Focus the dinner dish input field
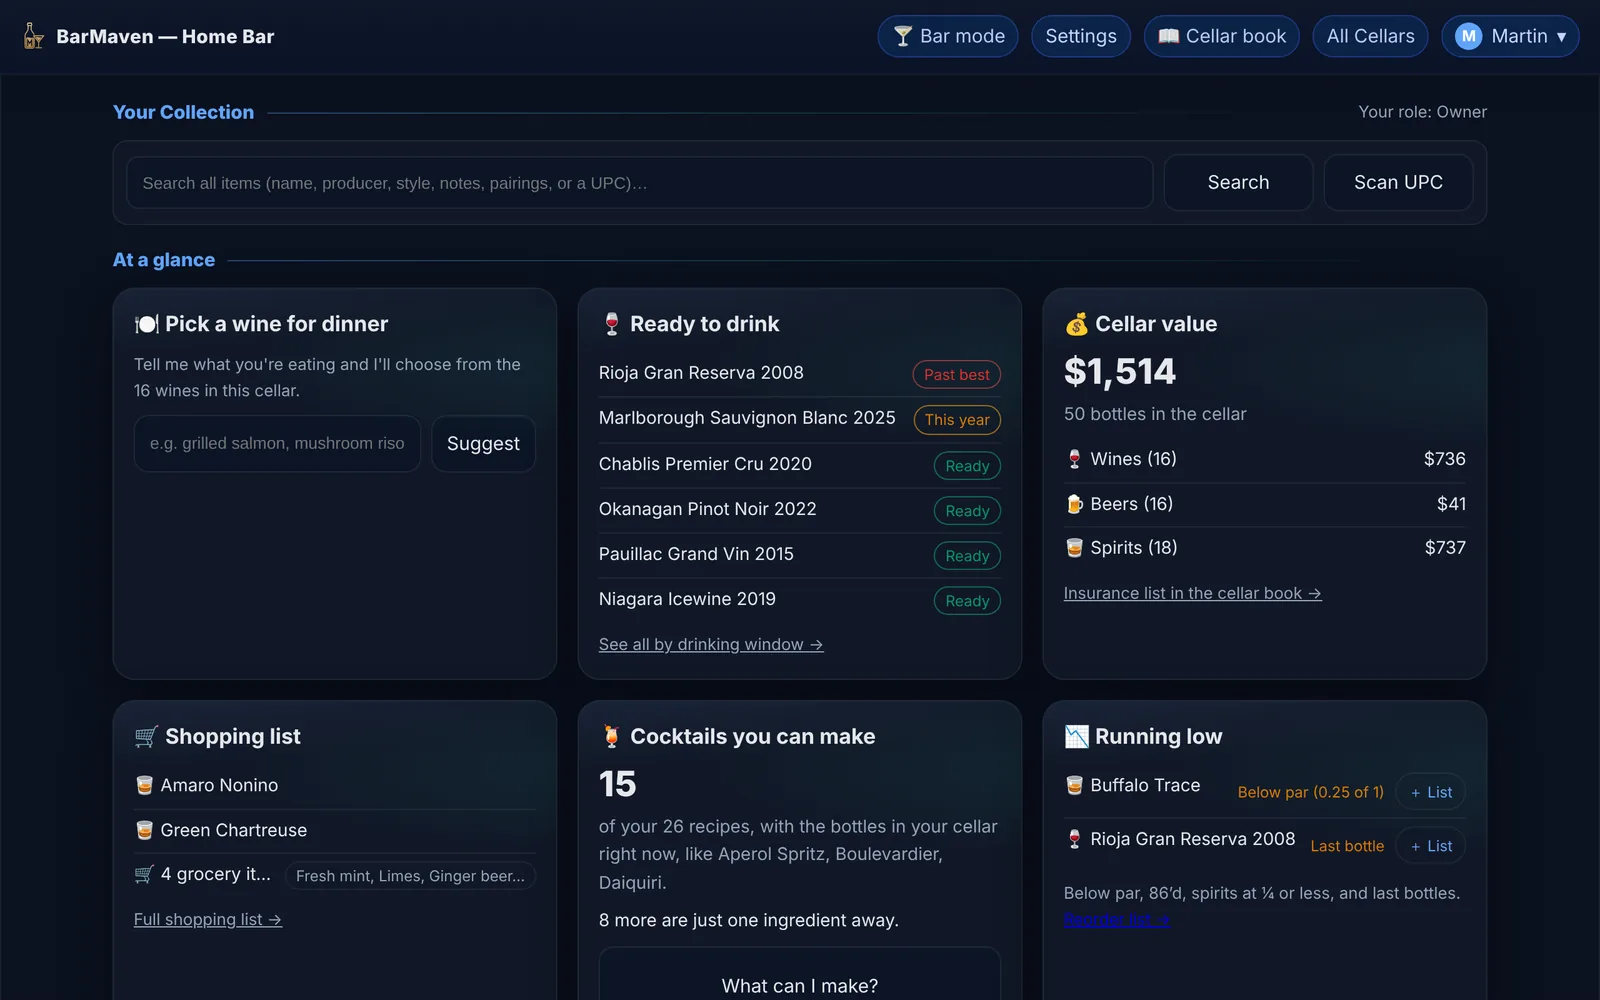Viewport: 1600px width, 1000px height. [x=277, y=444]
